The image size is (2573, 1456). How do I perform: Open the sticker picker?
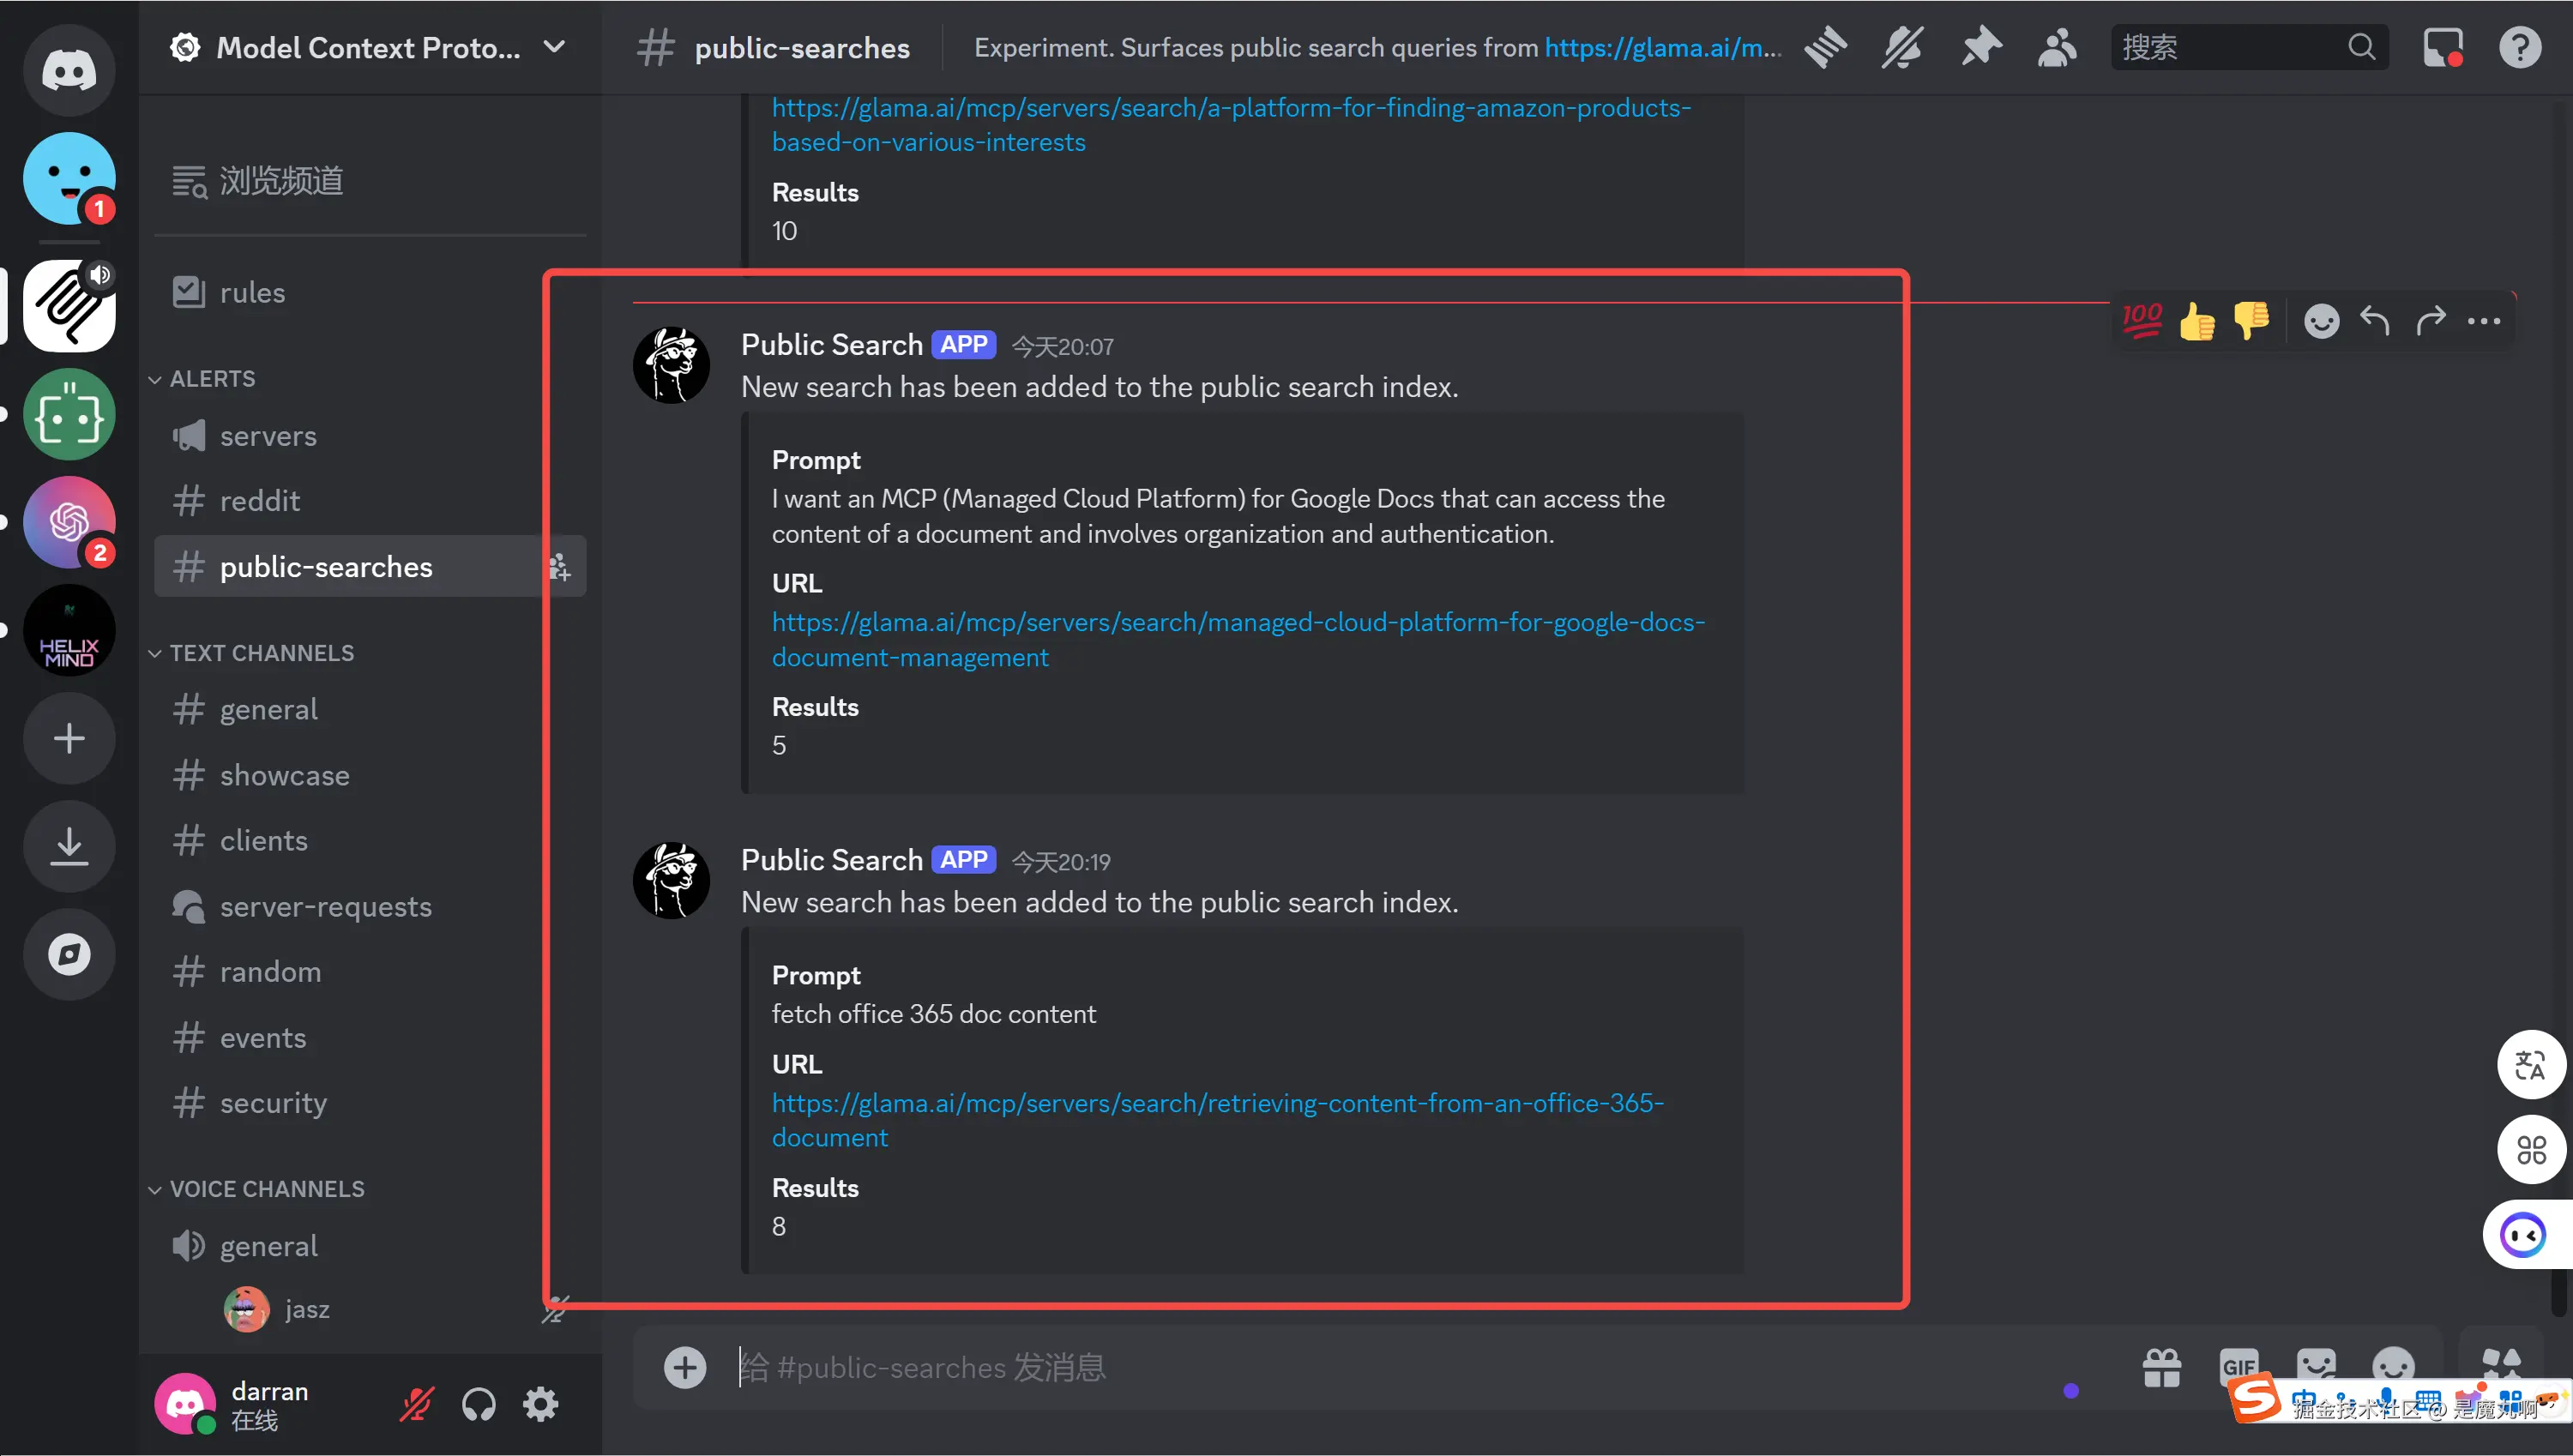click(x=2316, y=1367)
